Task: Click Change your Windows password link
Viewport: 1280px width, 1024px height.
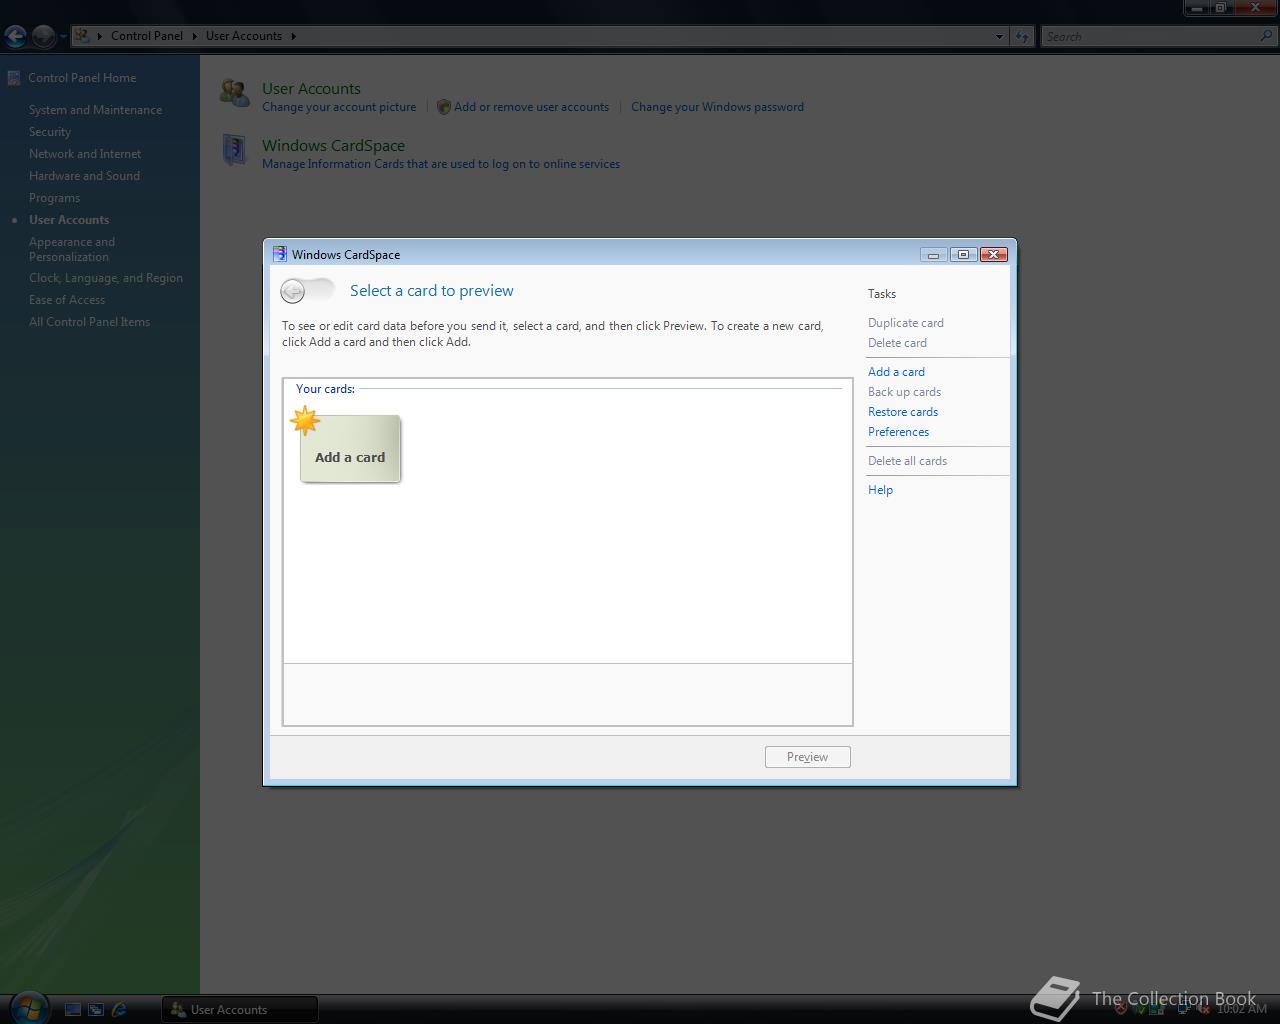Action: coord(717,107)
